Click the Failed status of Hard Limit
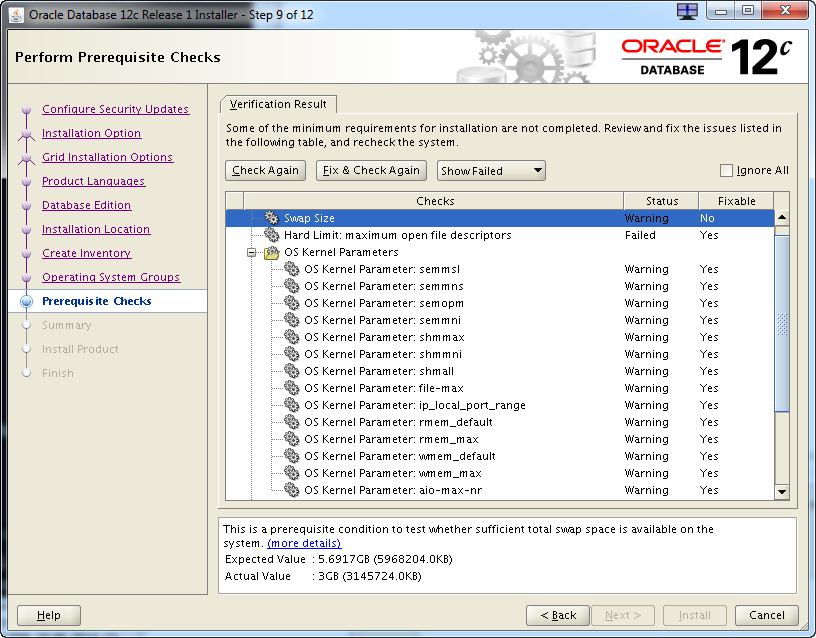The image size is (816, 638). click(x=640, y=235)
